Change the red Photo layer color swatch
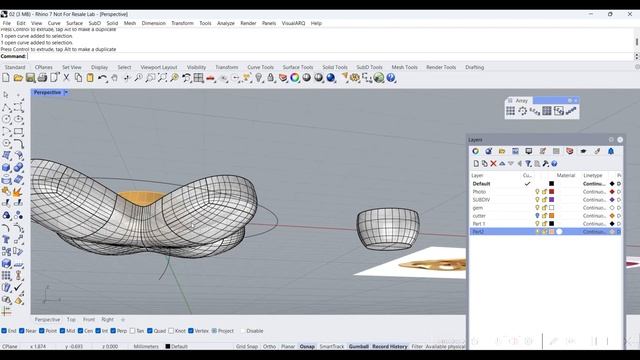 [551, 191]
